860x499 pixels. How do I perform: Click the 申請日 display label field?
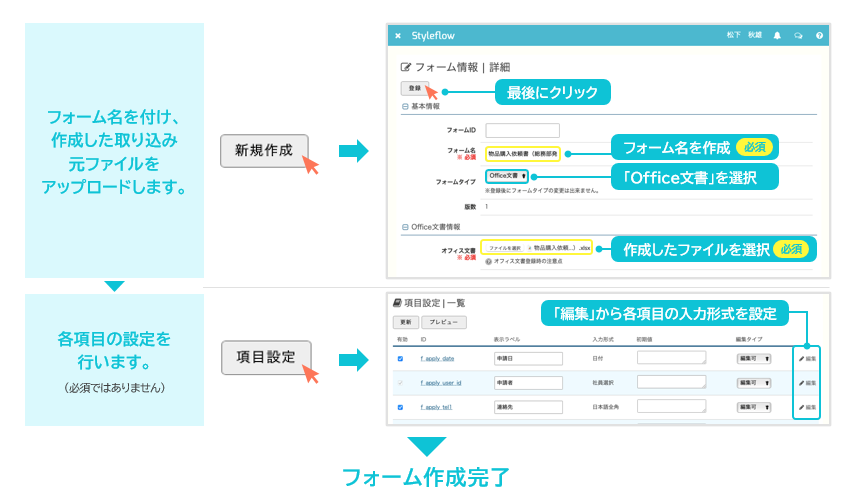point(528,359)
